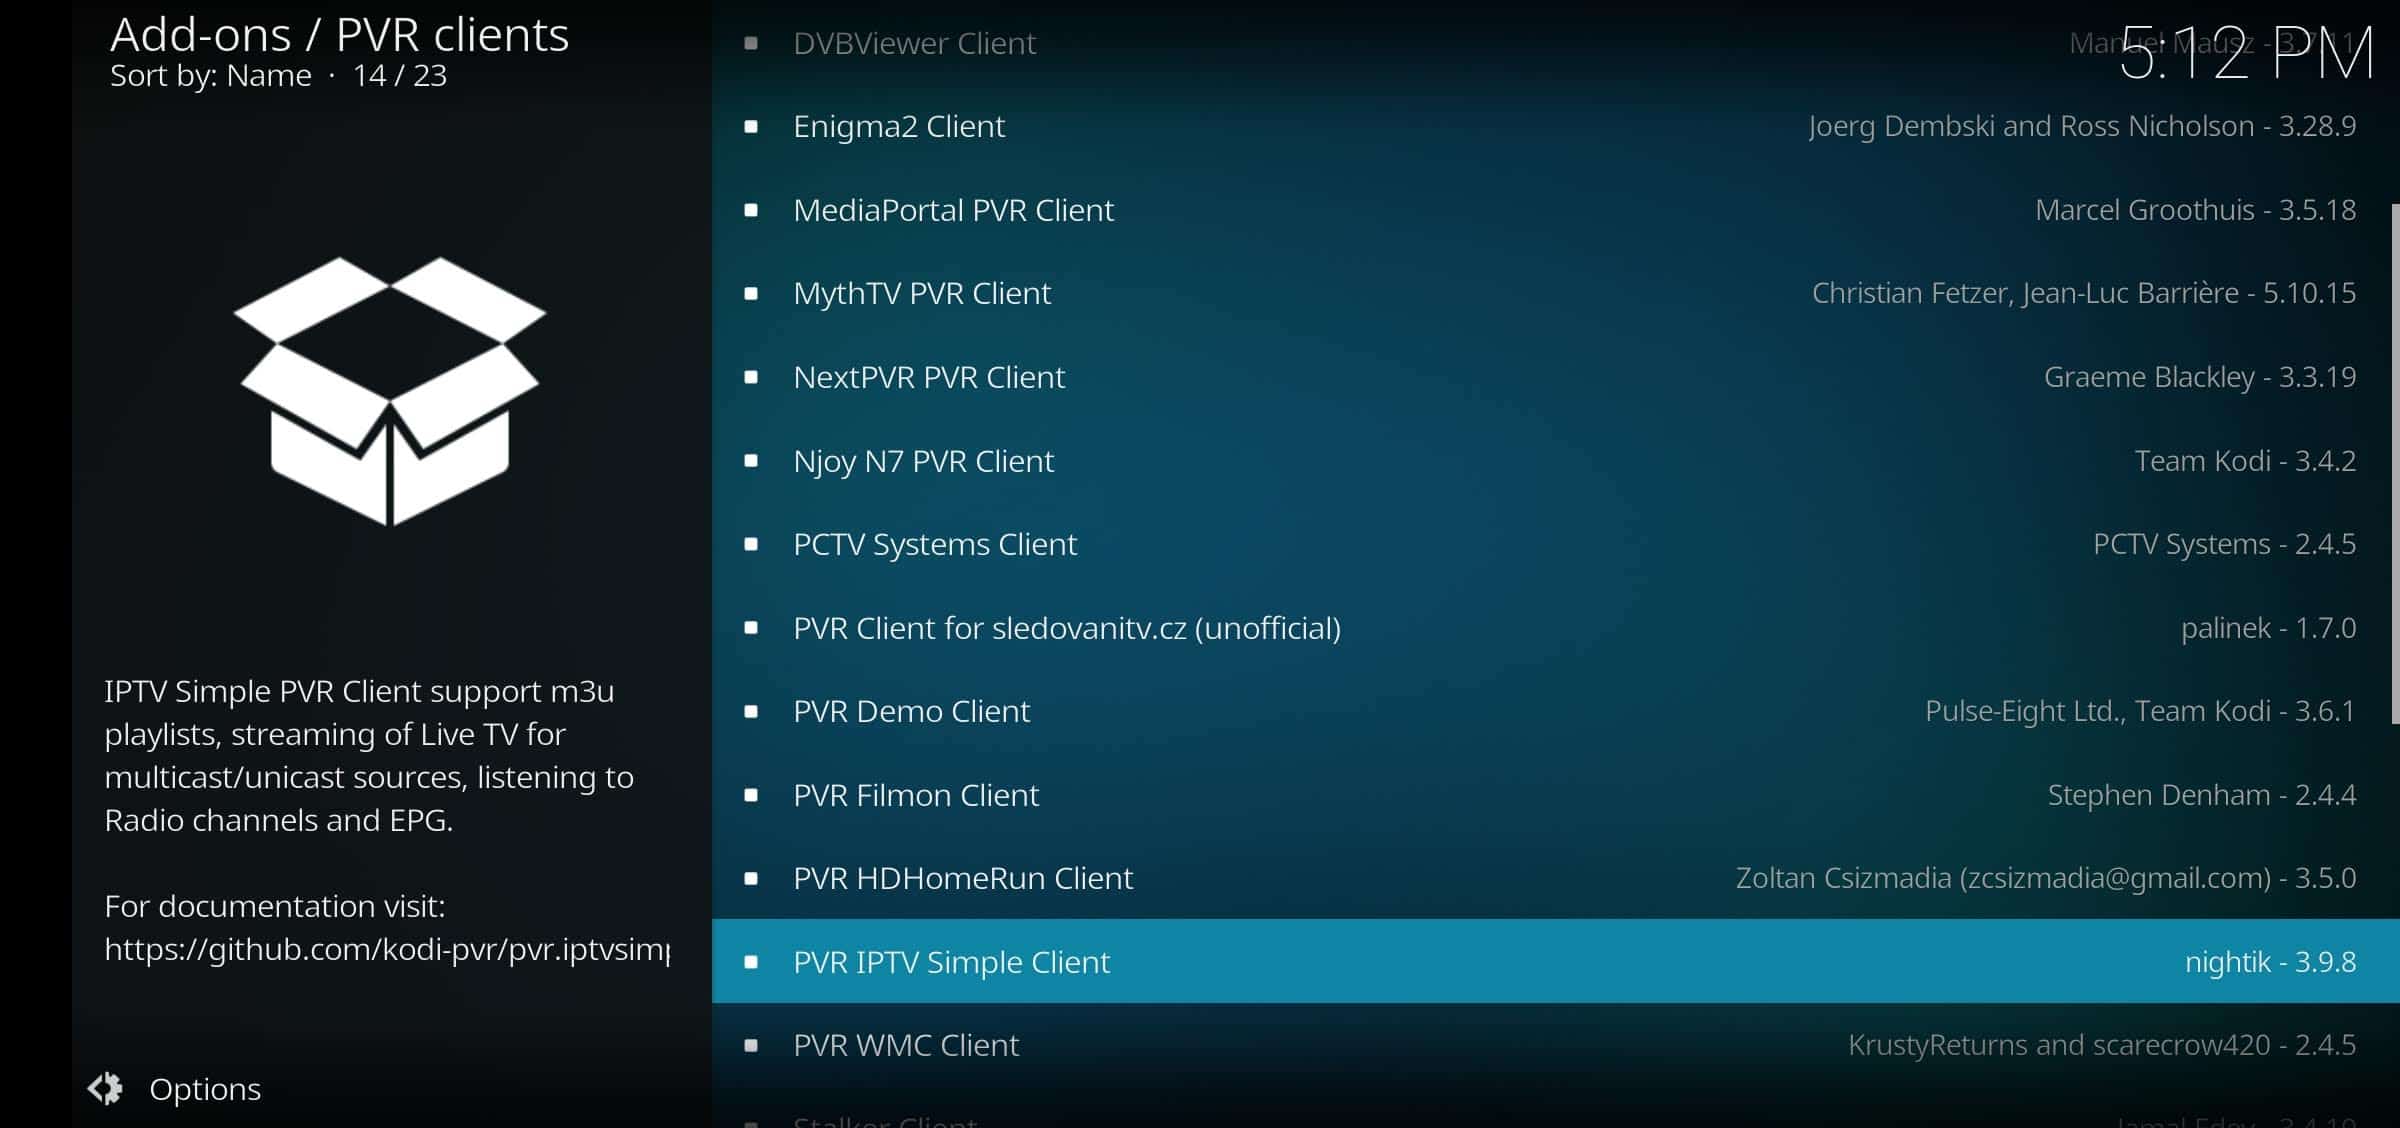This screenshot has width=2400, height=1128.
Task: Click 'Graeme Blackley - 3.3.19' text
Action: coord(2200,377)
